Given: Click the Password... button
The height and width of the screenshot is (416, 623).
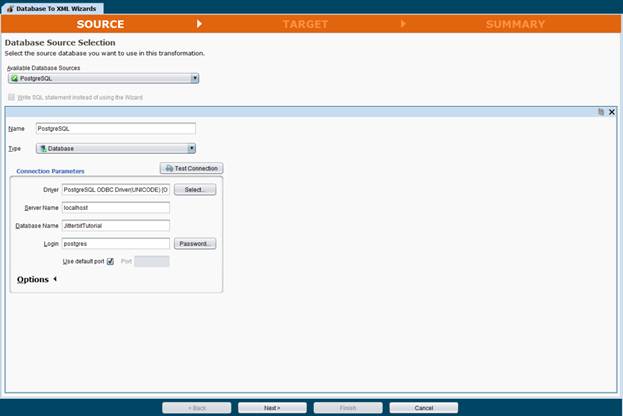Looking at the screenshot, I should point(195,244).
